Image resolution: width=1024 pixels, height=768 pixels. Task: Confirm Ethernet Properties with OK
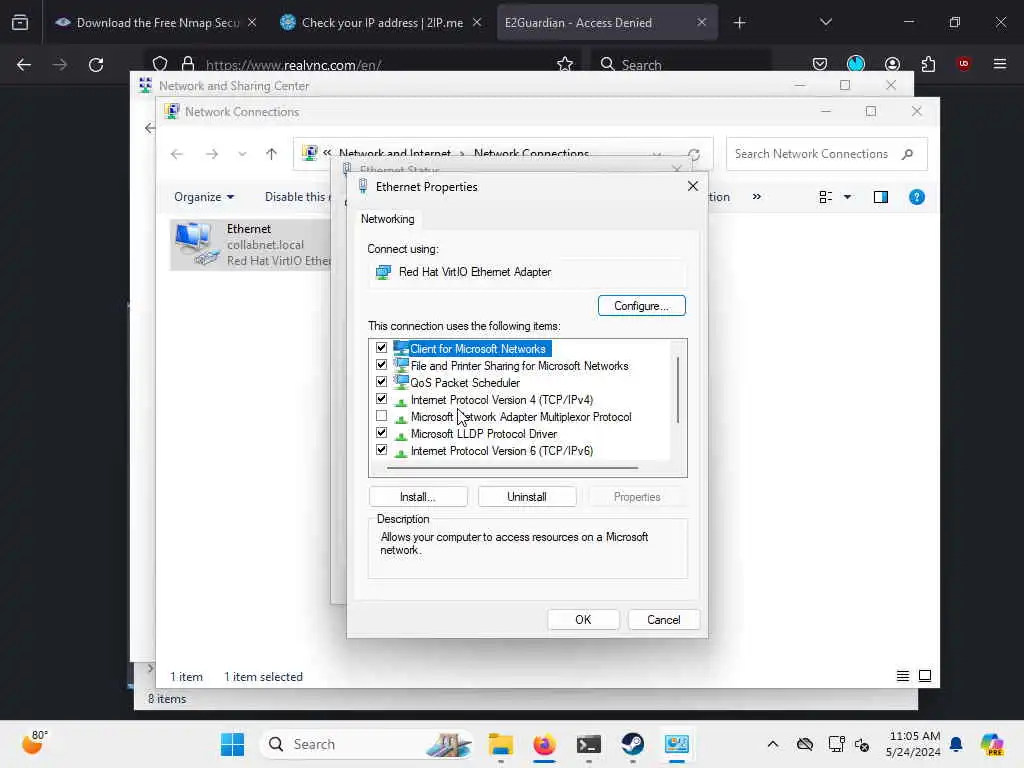[583, 620]
